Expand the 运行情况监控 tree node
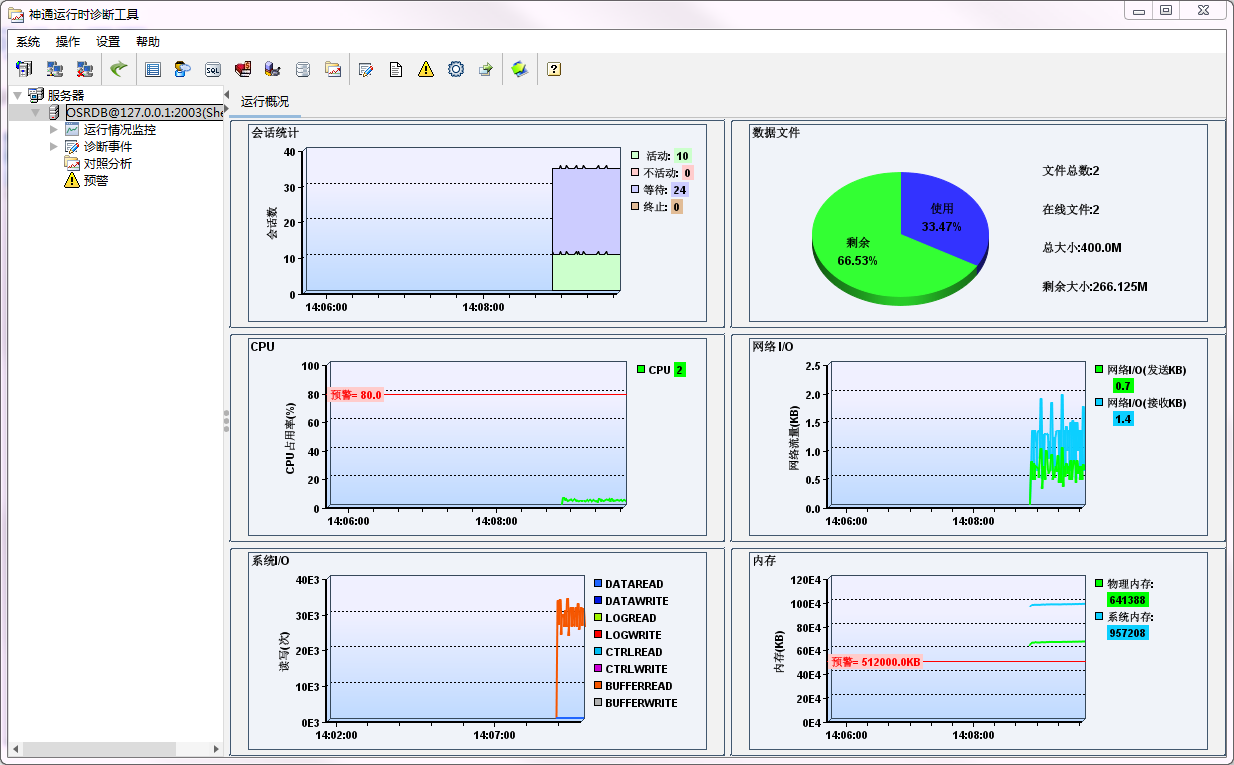This screenshot has height=765, width=1234. click(x=54, y=129)
